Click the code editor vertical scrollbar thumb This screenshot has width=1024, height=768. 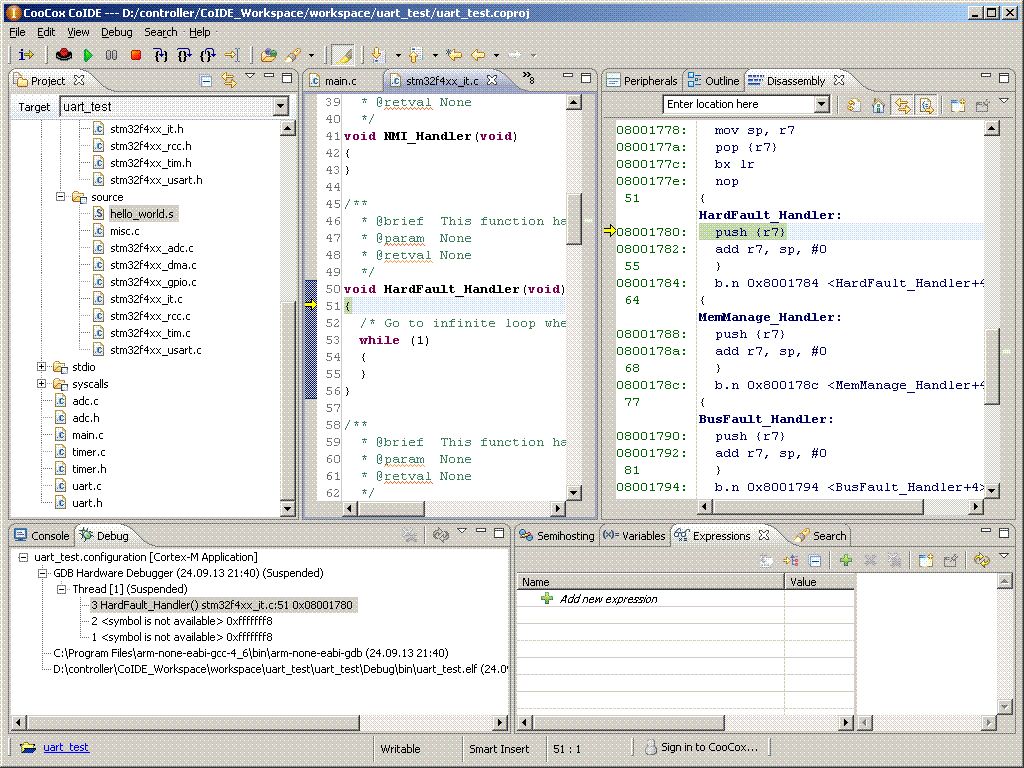point(574,218)
